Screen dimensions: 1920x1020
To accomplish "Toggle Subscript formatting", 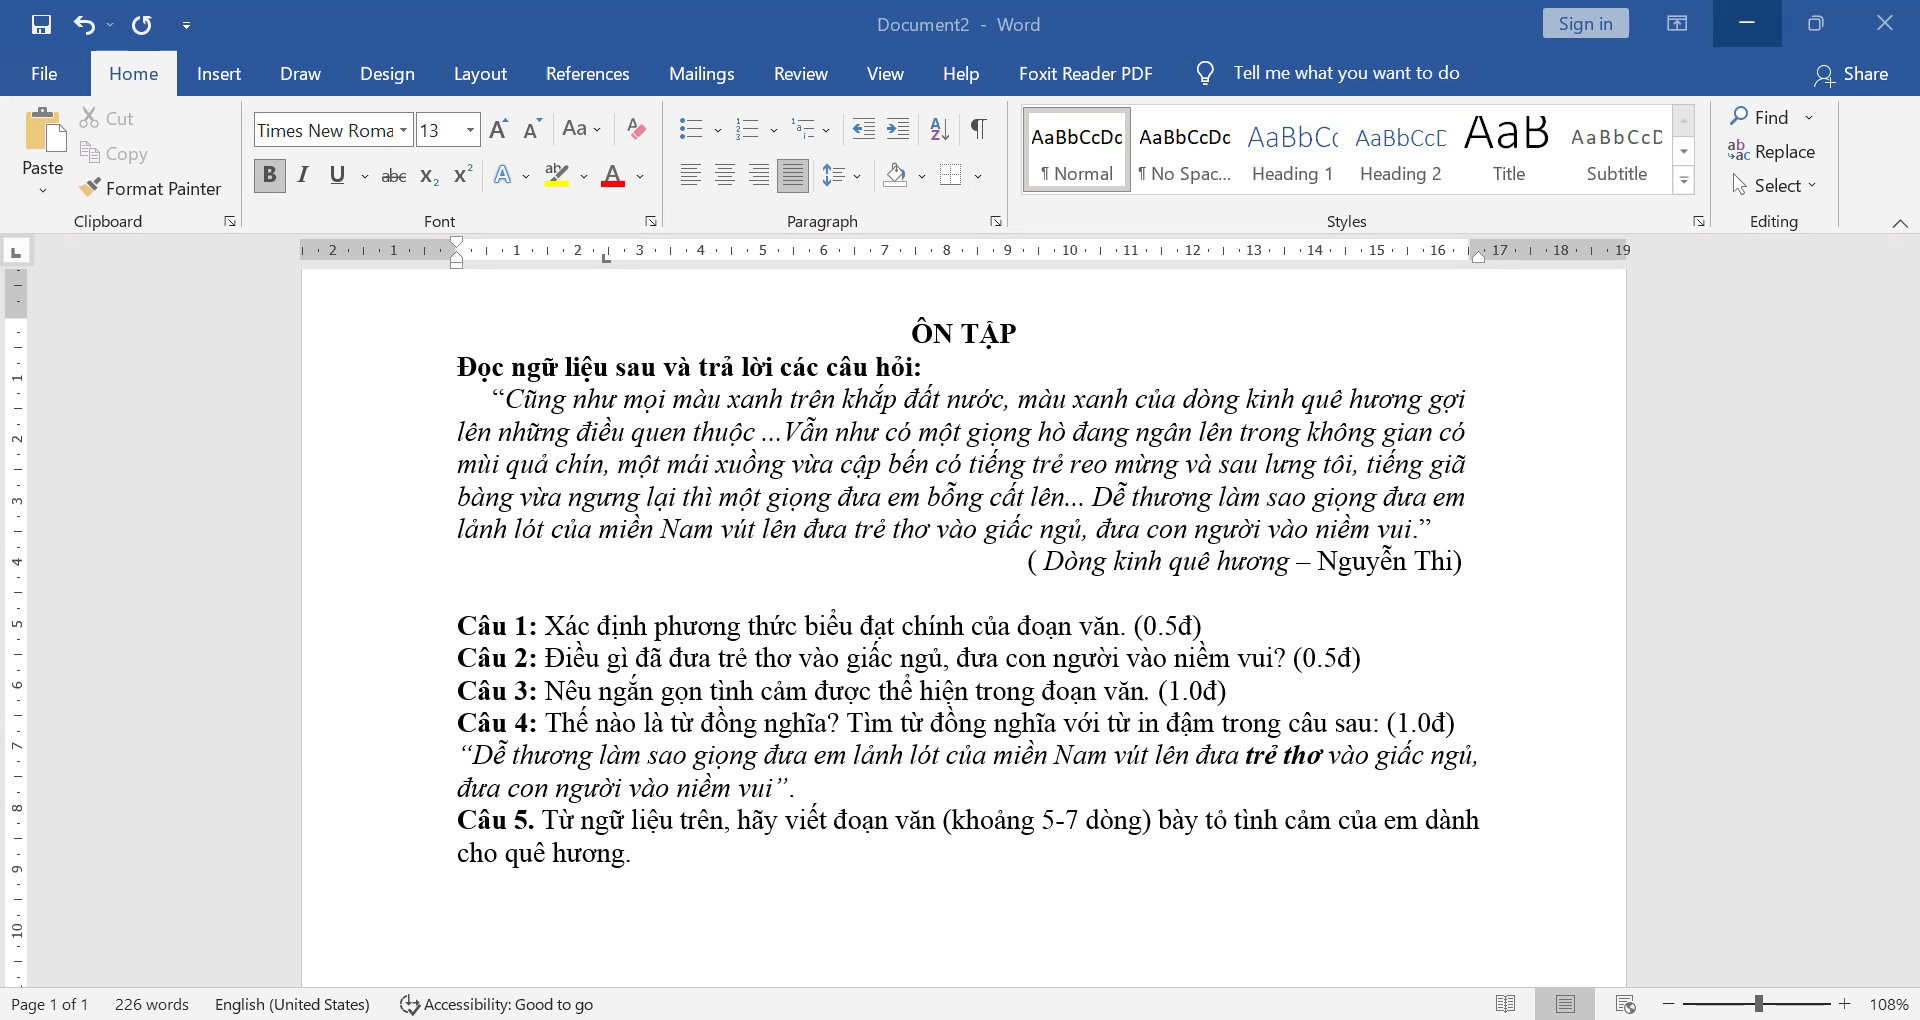I will (429, 176).
